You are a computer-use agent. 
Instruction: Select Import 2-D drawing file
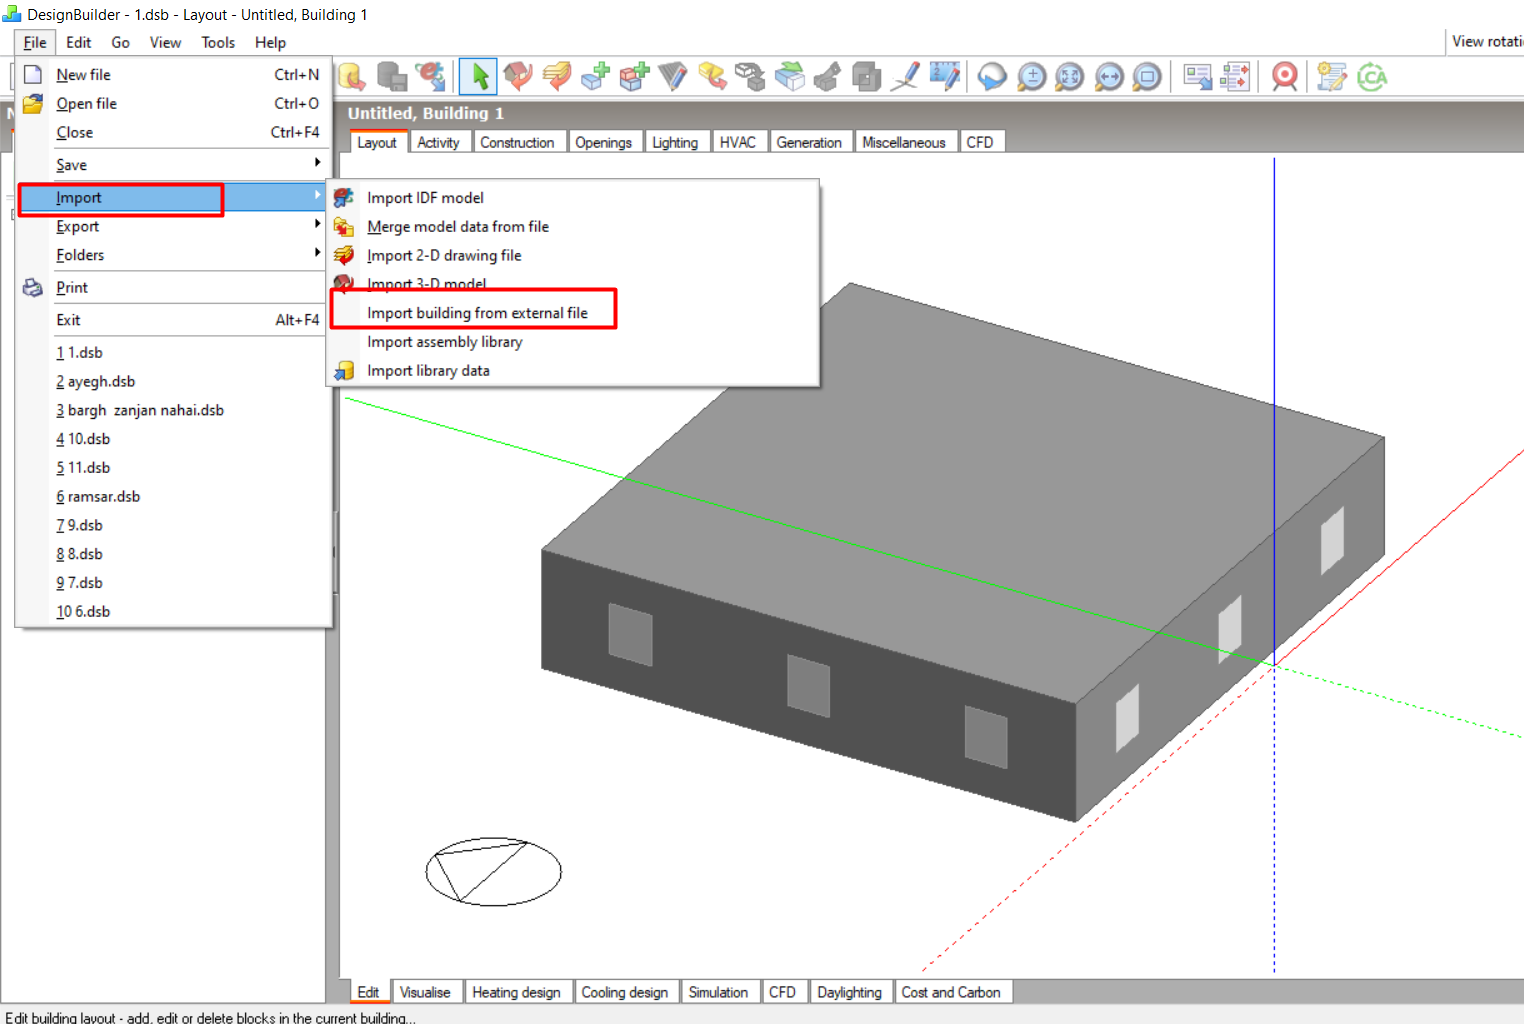click(x=444, y=256)
